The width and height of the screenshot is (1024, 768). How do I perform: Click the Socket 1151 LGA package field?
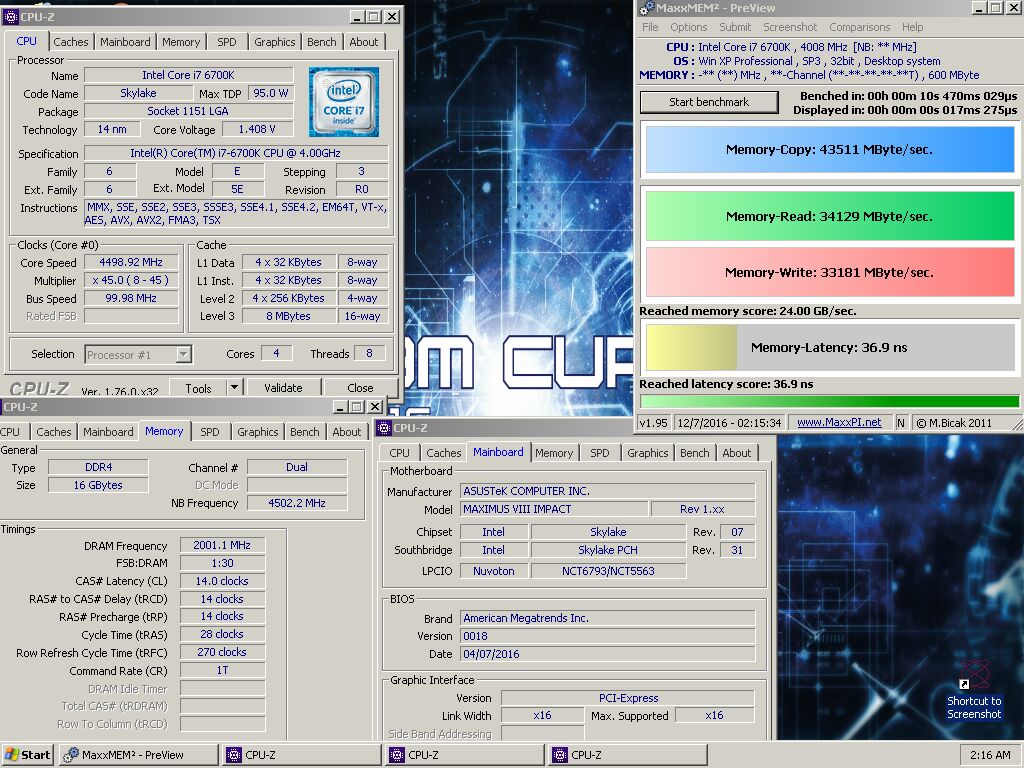coord(188,111)
